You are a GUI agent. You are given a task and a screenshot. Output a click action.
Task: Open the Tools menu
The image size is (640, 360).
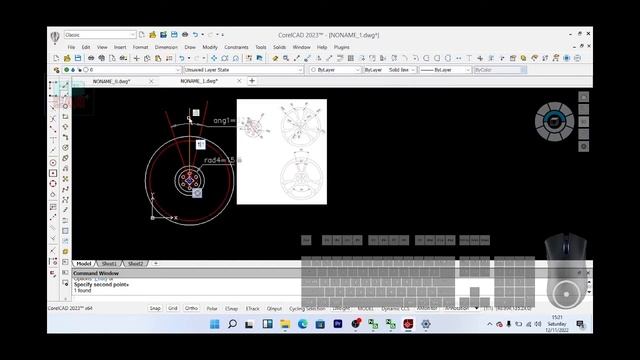tap(261, 47)
